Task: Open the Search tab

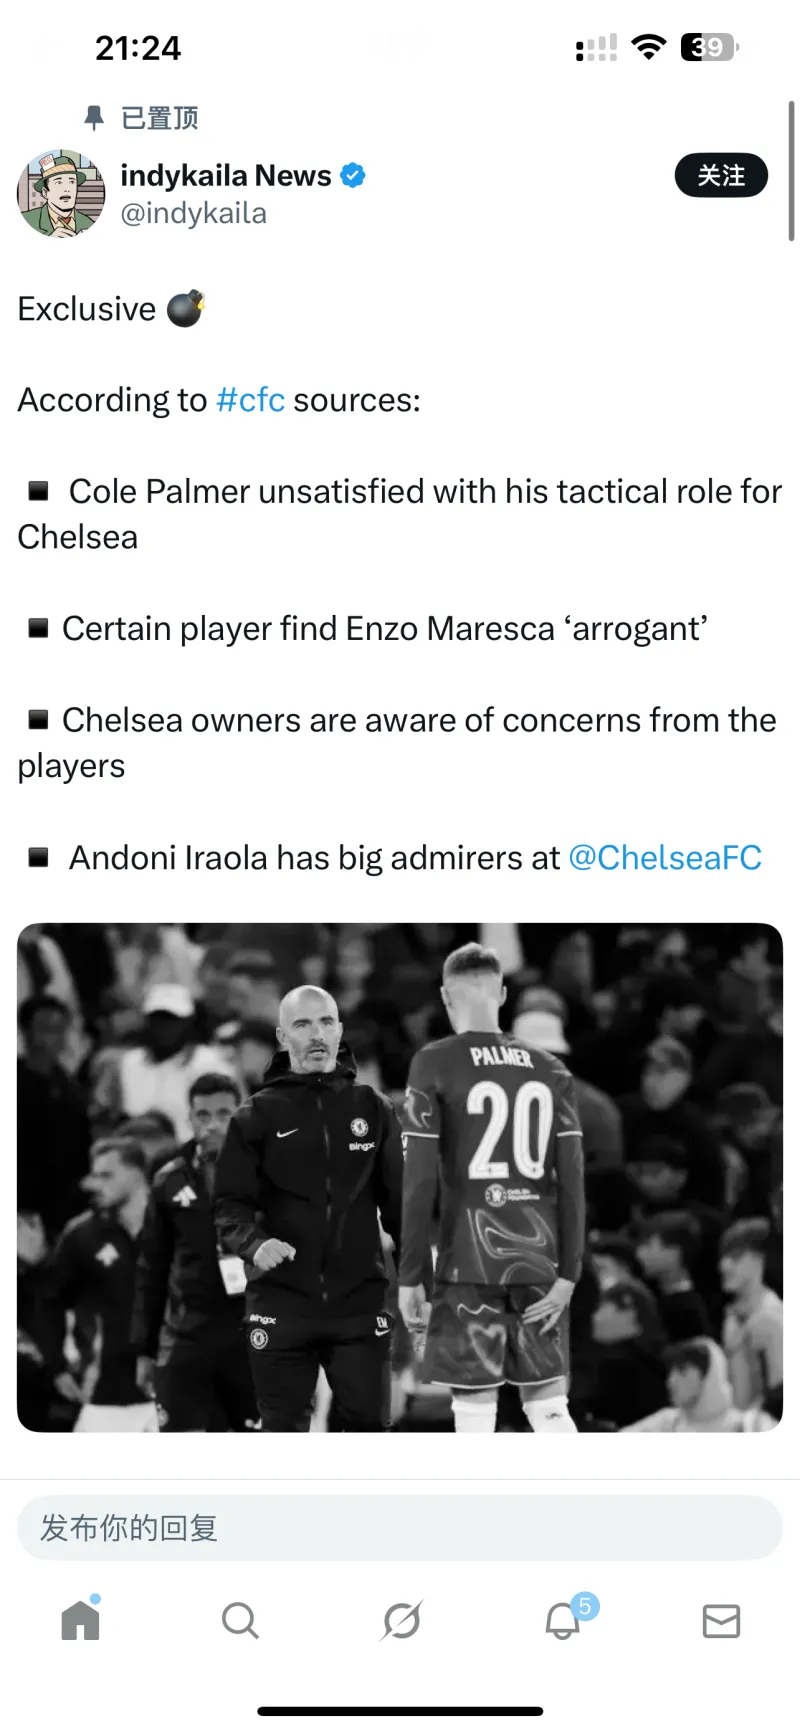Action: (240, 1620)
